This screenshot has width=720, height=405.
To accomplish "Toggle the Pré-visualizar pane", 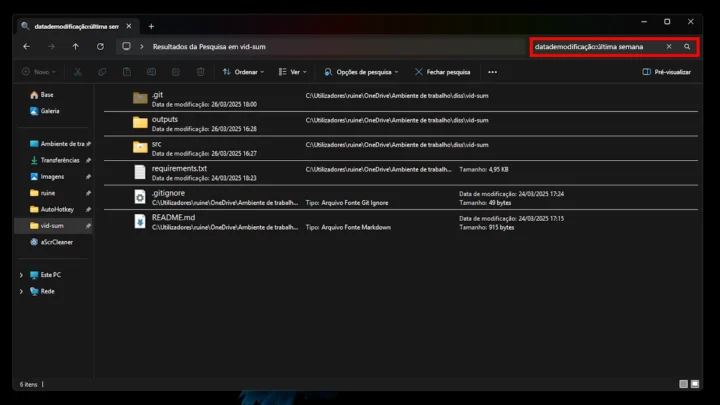I will click(667, 72).
